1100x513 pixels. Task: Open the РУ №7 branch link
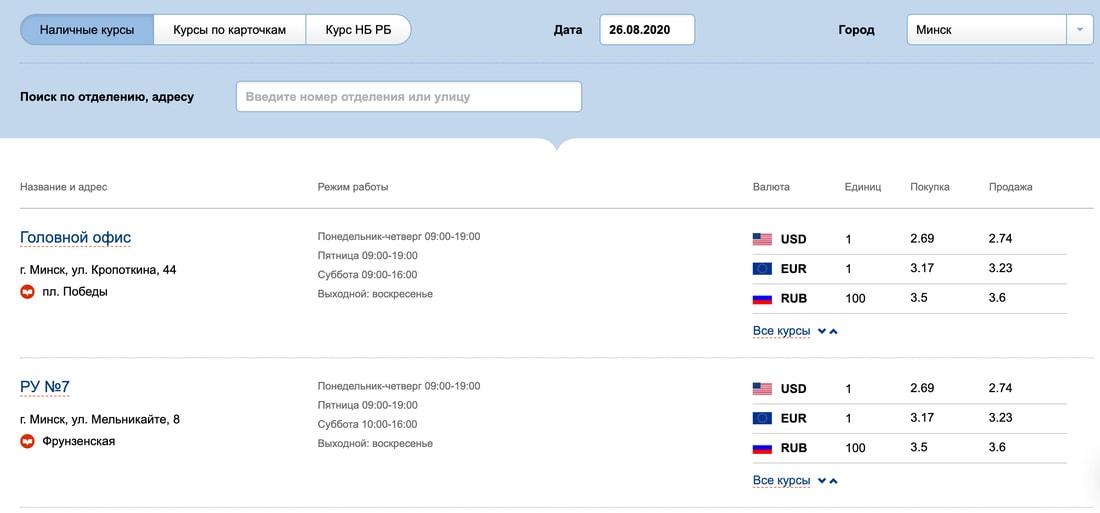click(45, 387)
